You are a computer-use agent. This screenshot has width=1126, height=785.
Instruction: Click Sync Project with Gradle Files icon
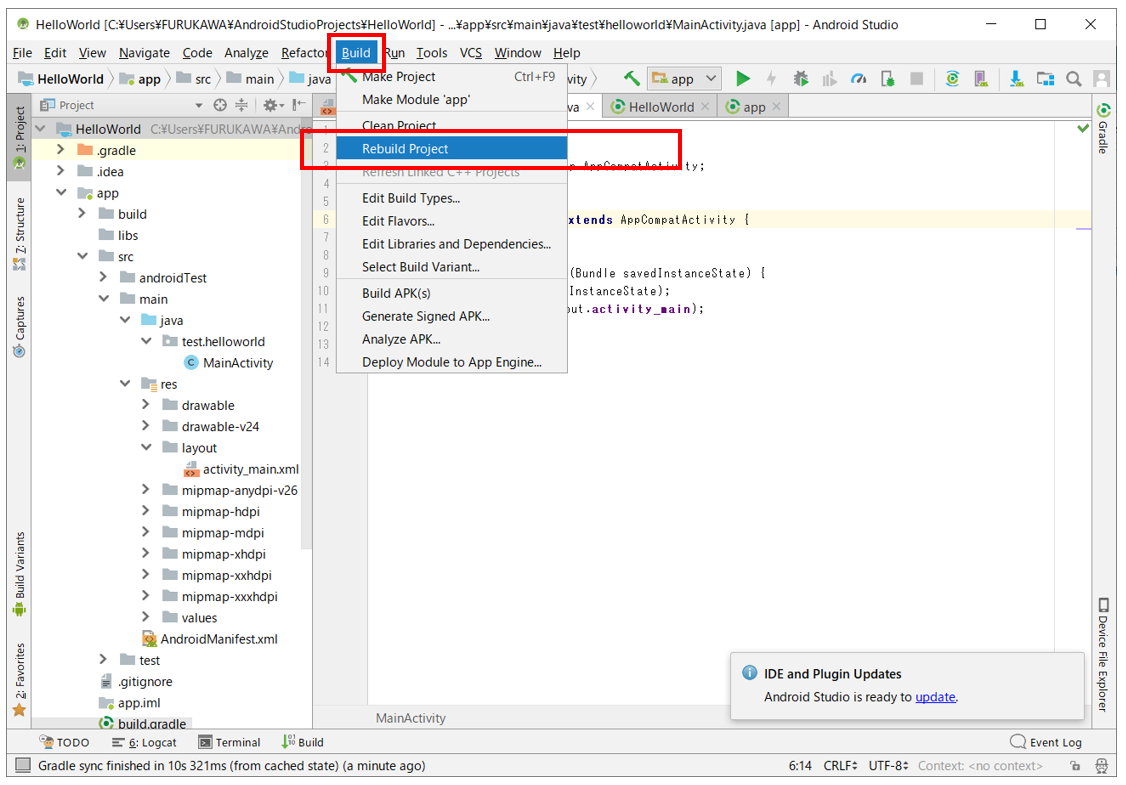tap(952, 78)
